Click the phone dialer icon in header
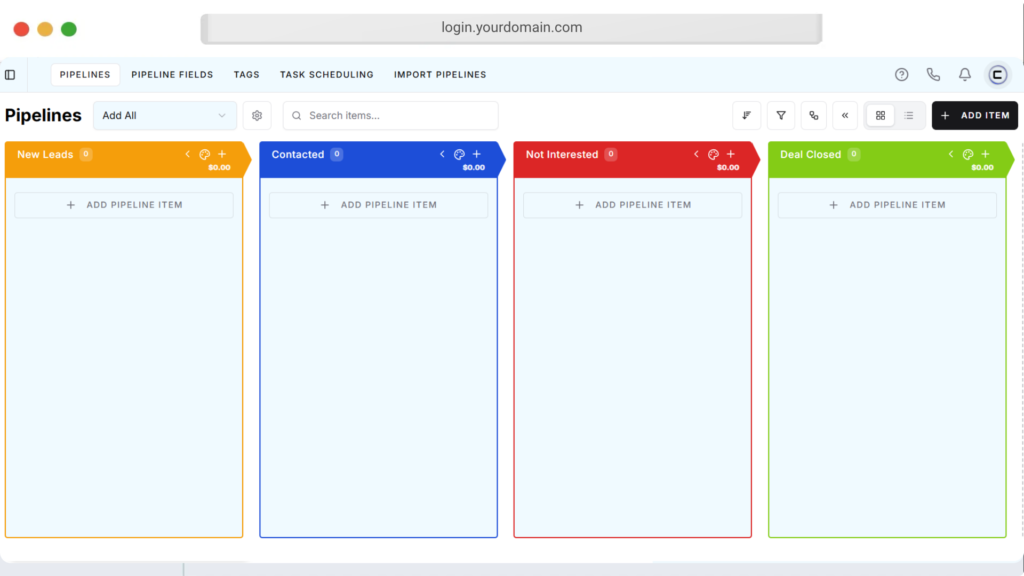 pyautogui.click(x=933, y=75)
